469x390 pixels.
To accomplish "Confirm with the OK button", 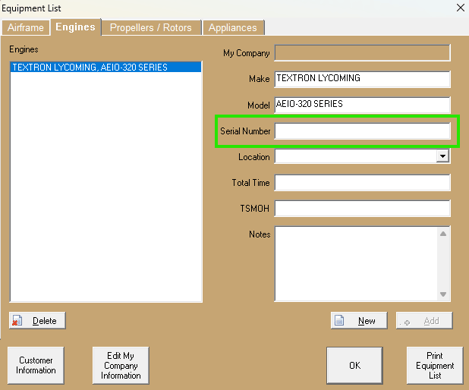I will coord(355,365).
